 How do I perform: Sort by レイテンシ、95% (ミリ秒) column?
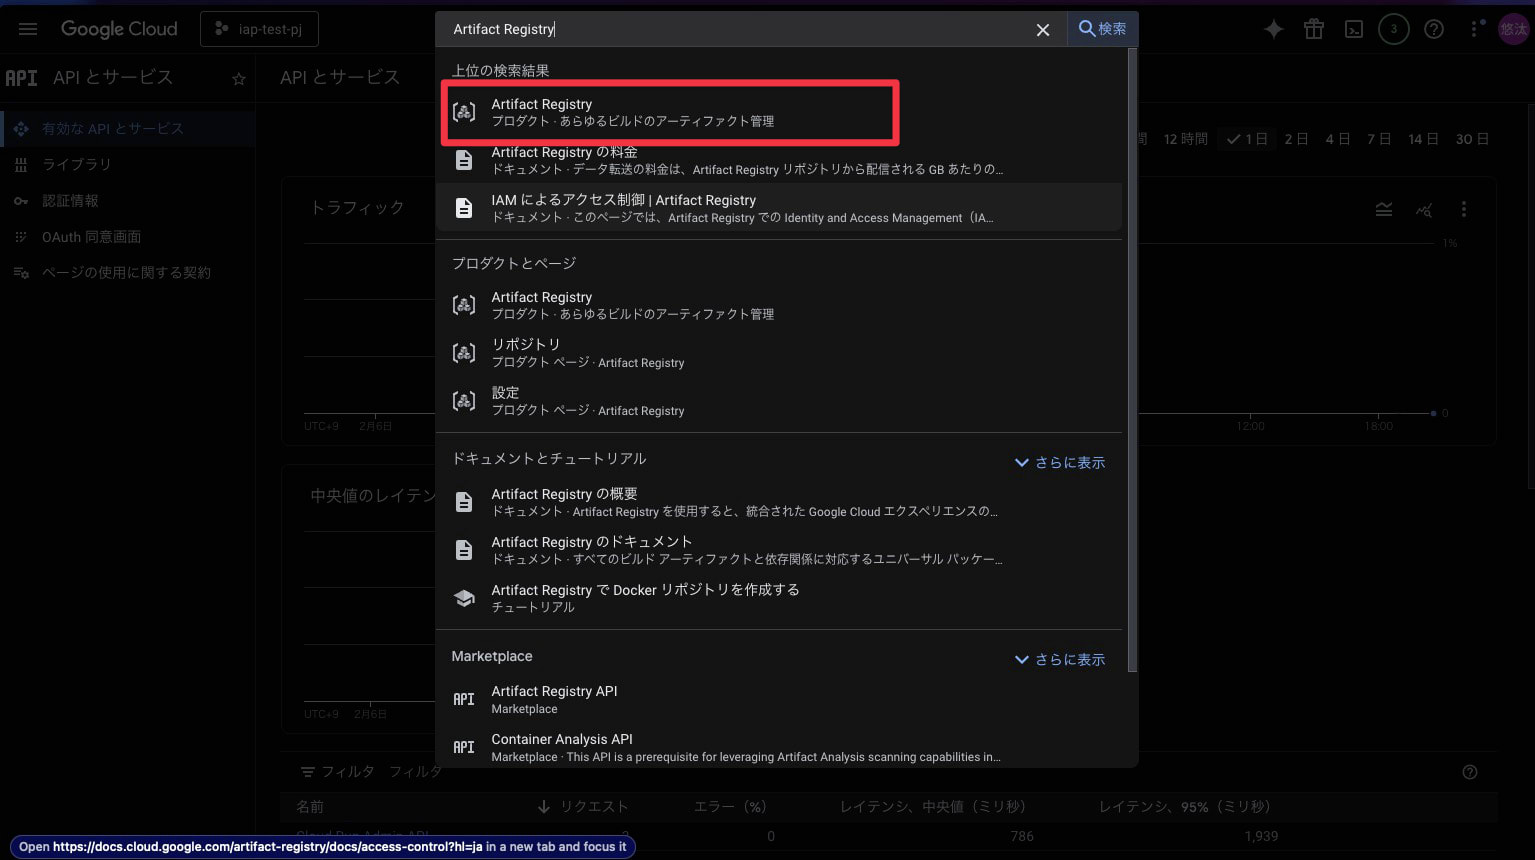1184,807
